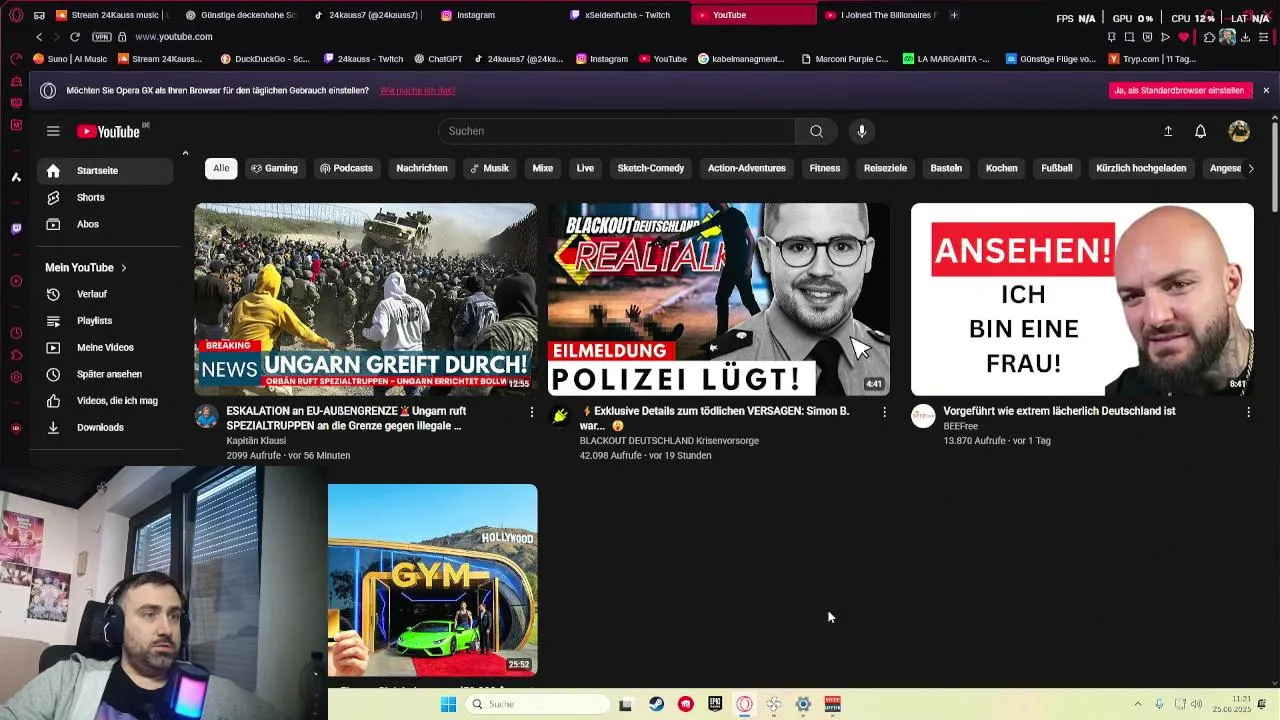Click the pin icon in address bar

1111,37
